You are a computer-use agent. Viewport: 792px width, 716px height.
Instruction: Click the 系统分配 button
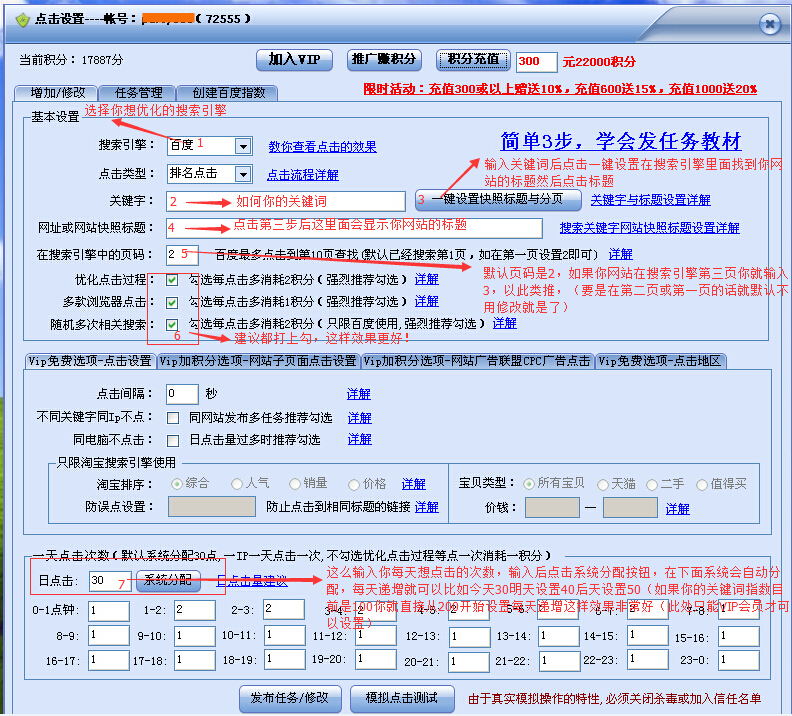tap(167, 580)
